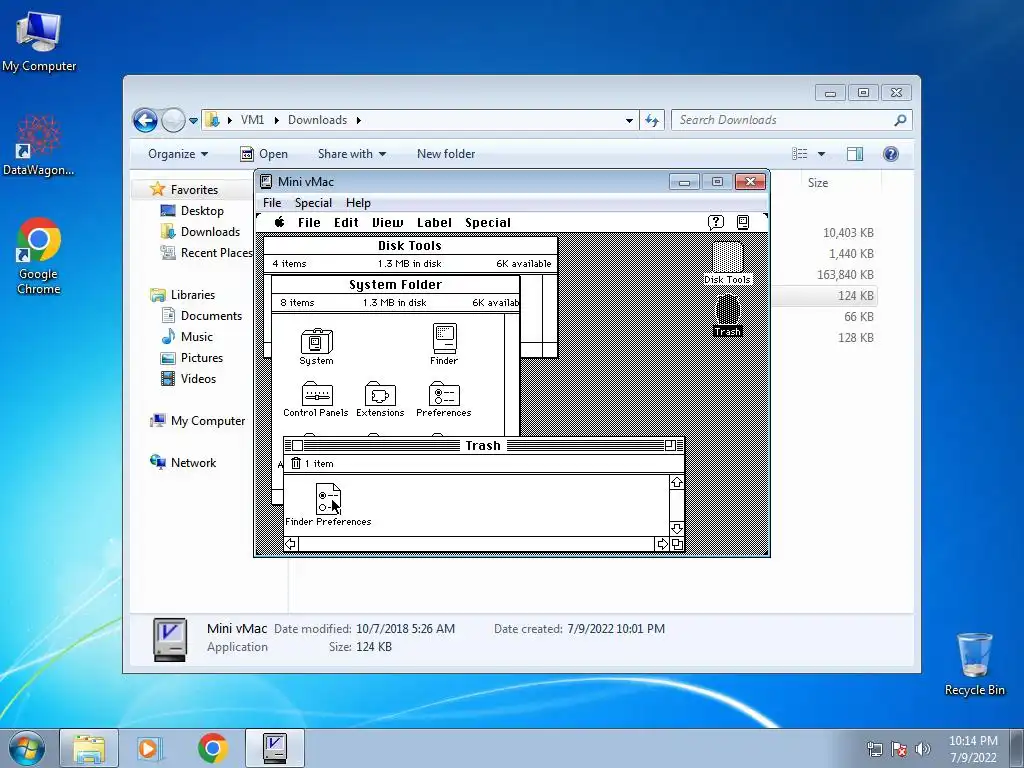
Task: Open the bold Special menu in Mac menu bar
Action: click(x=488, y=223)
